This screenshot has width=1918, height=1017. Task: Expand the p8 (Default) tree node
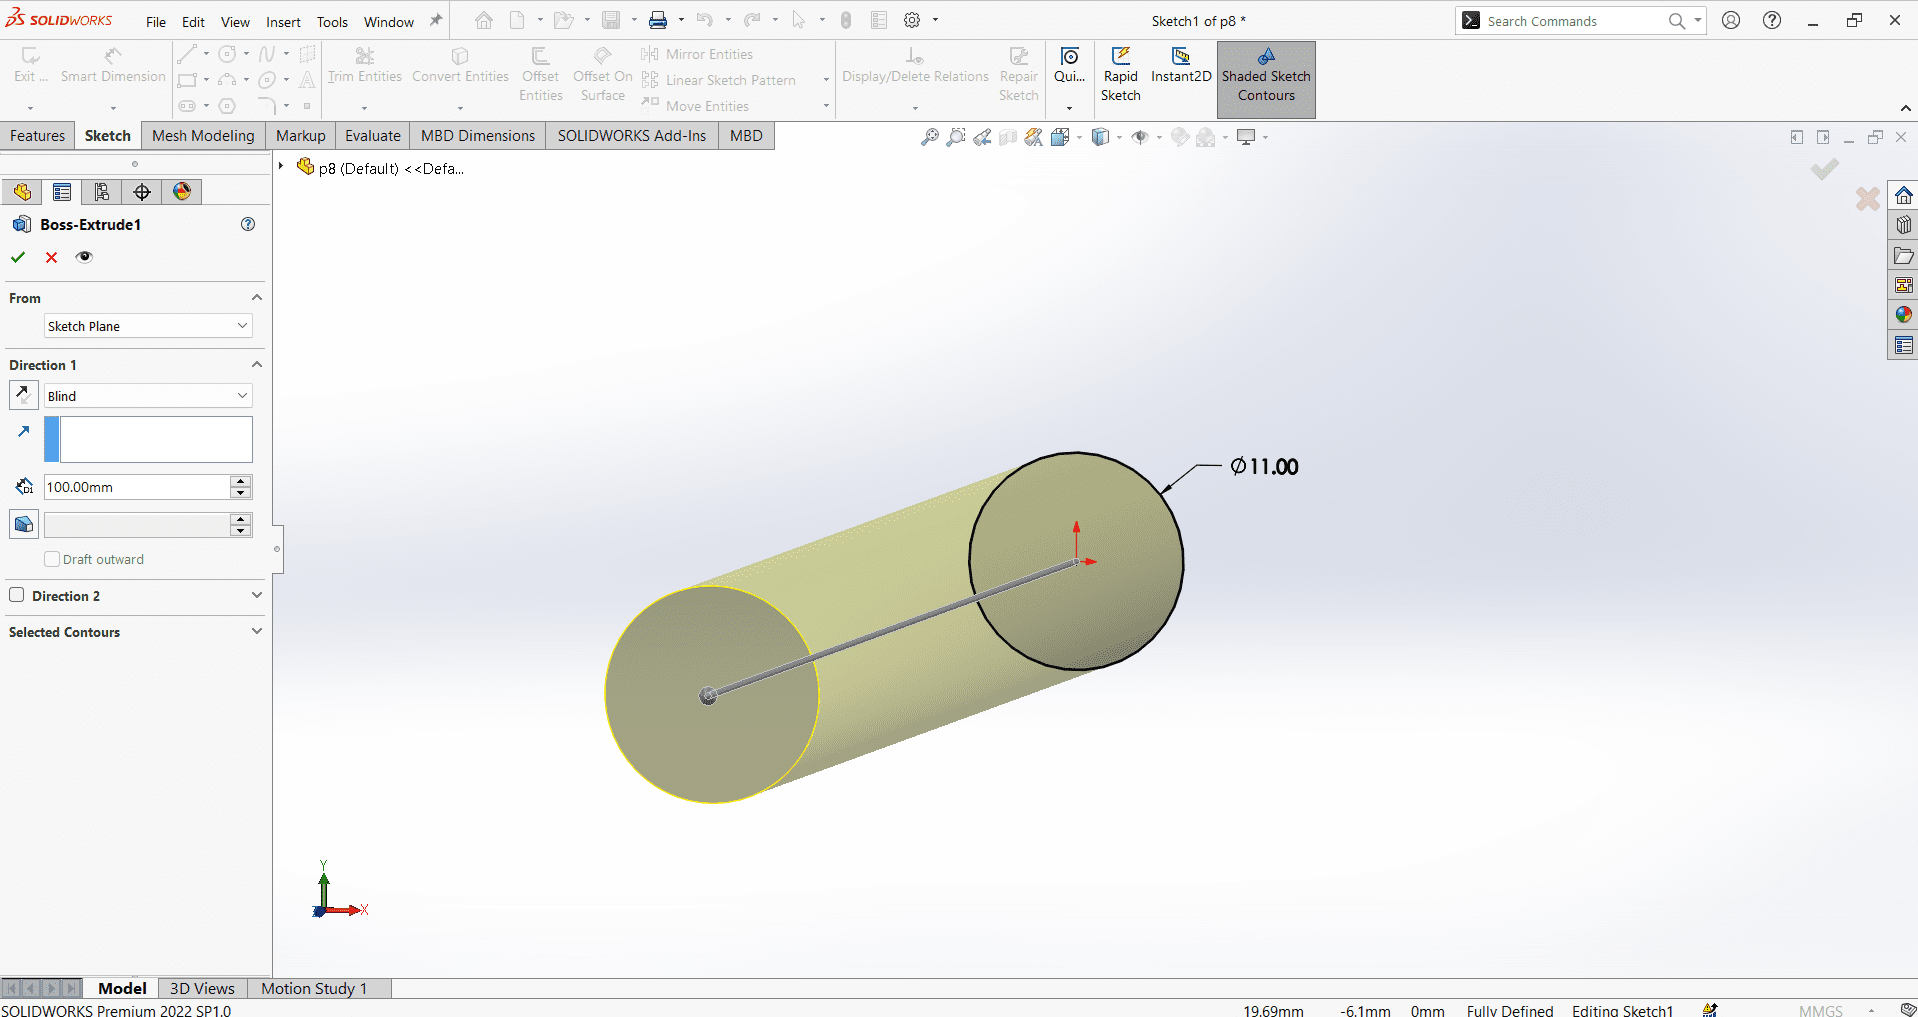click(281, 166)
